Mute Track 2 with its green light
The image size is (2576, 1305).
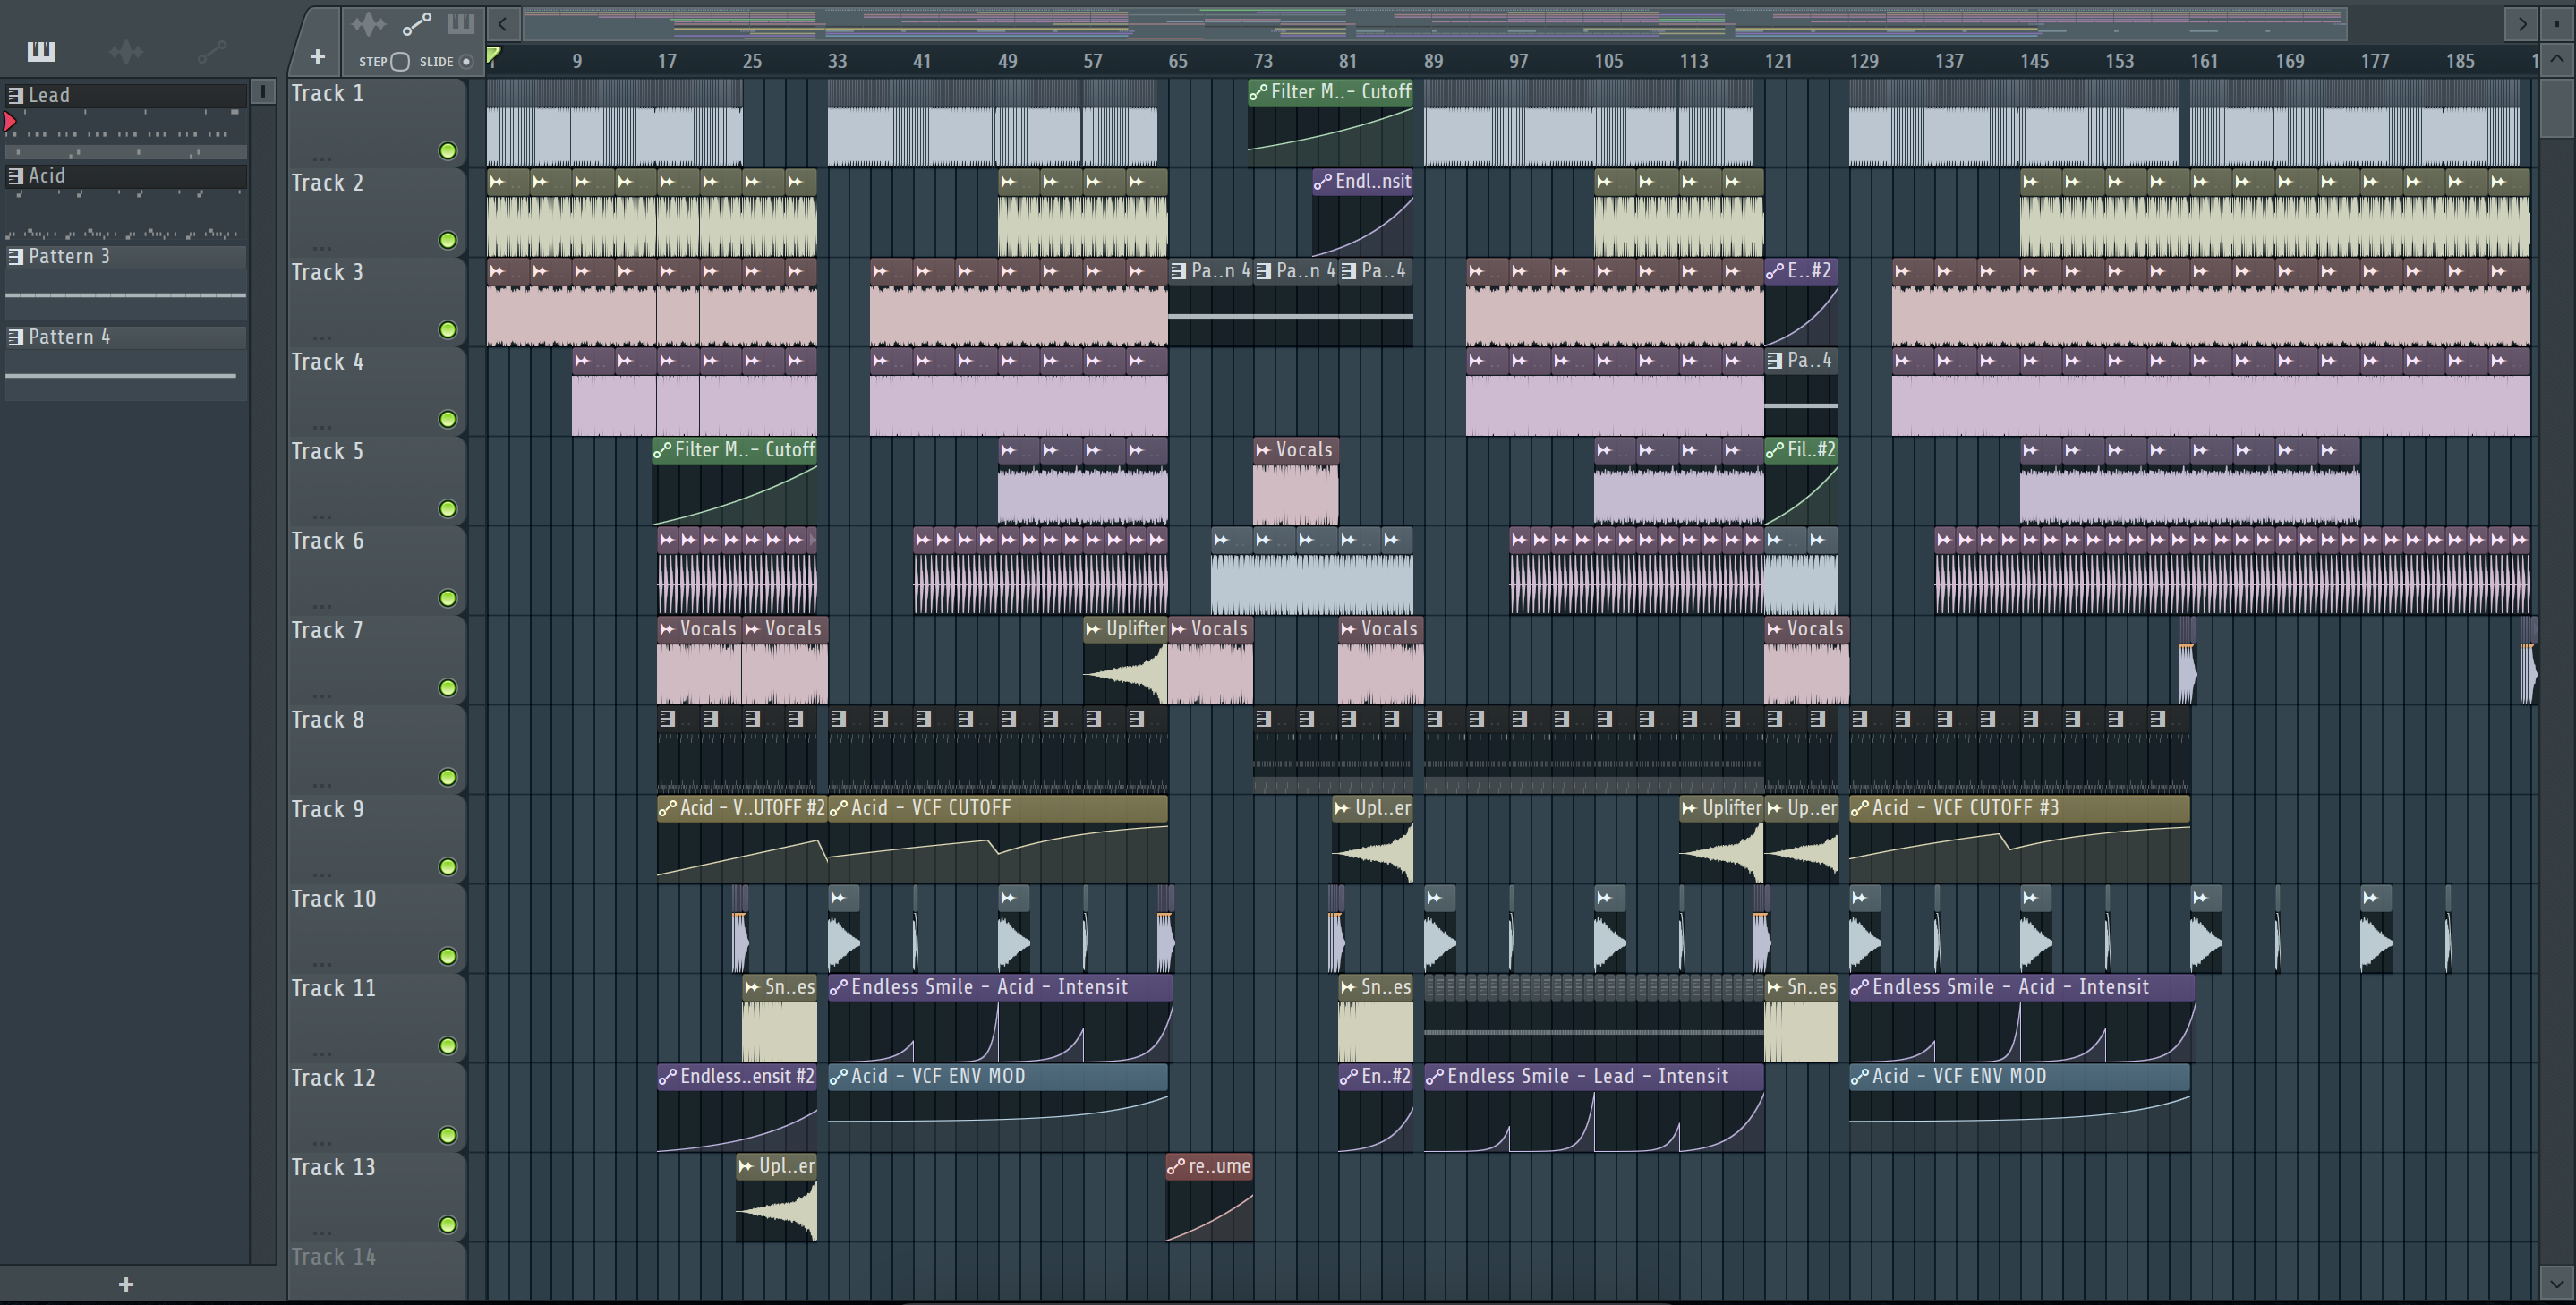click(448, 240)
